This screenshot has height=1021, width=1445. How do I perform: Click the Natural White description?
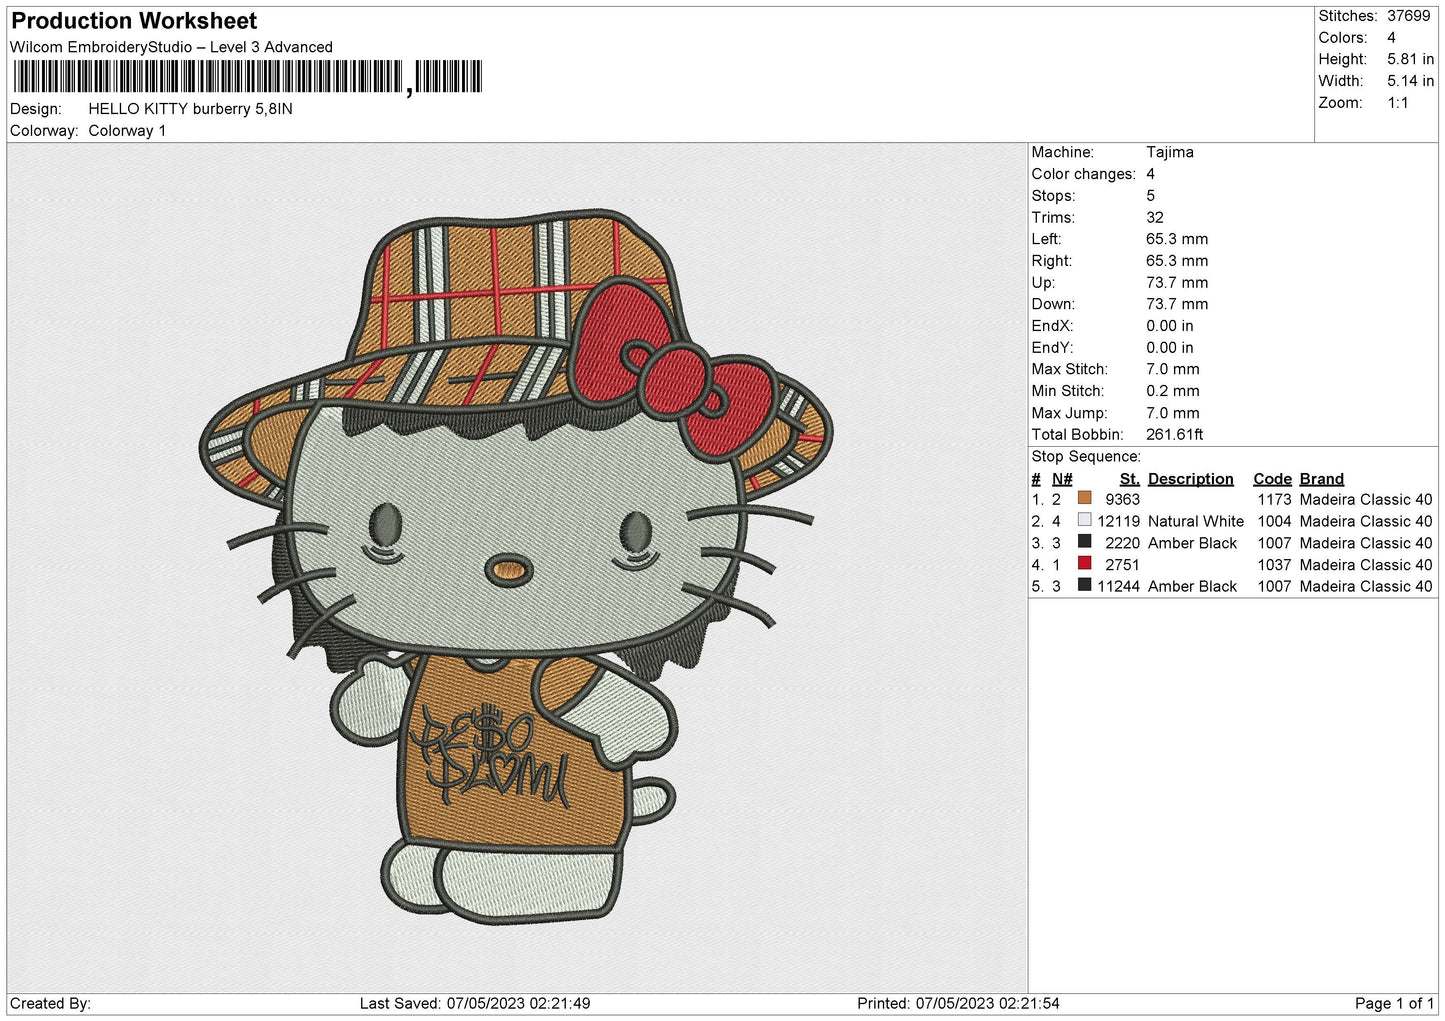pyautogui.click(x=1195, y=522)
